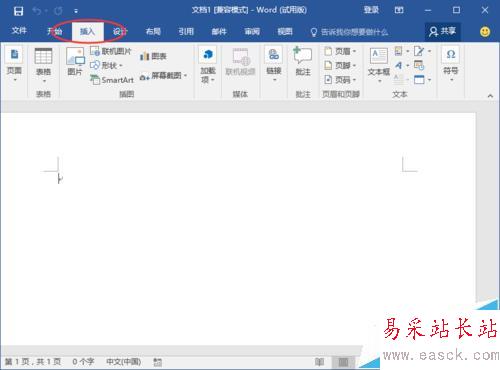Image resolution: width=500 pixels, height=370 pixels.
Task: Open the 形状 shapes dropdown
Action: (106, 65)
